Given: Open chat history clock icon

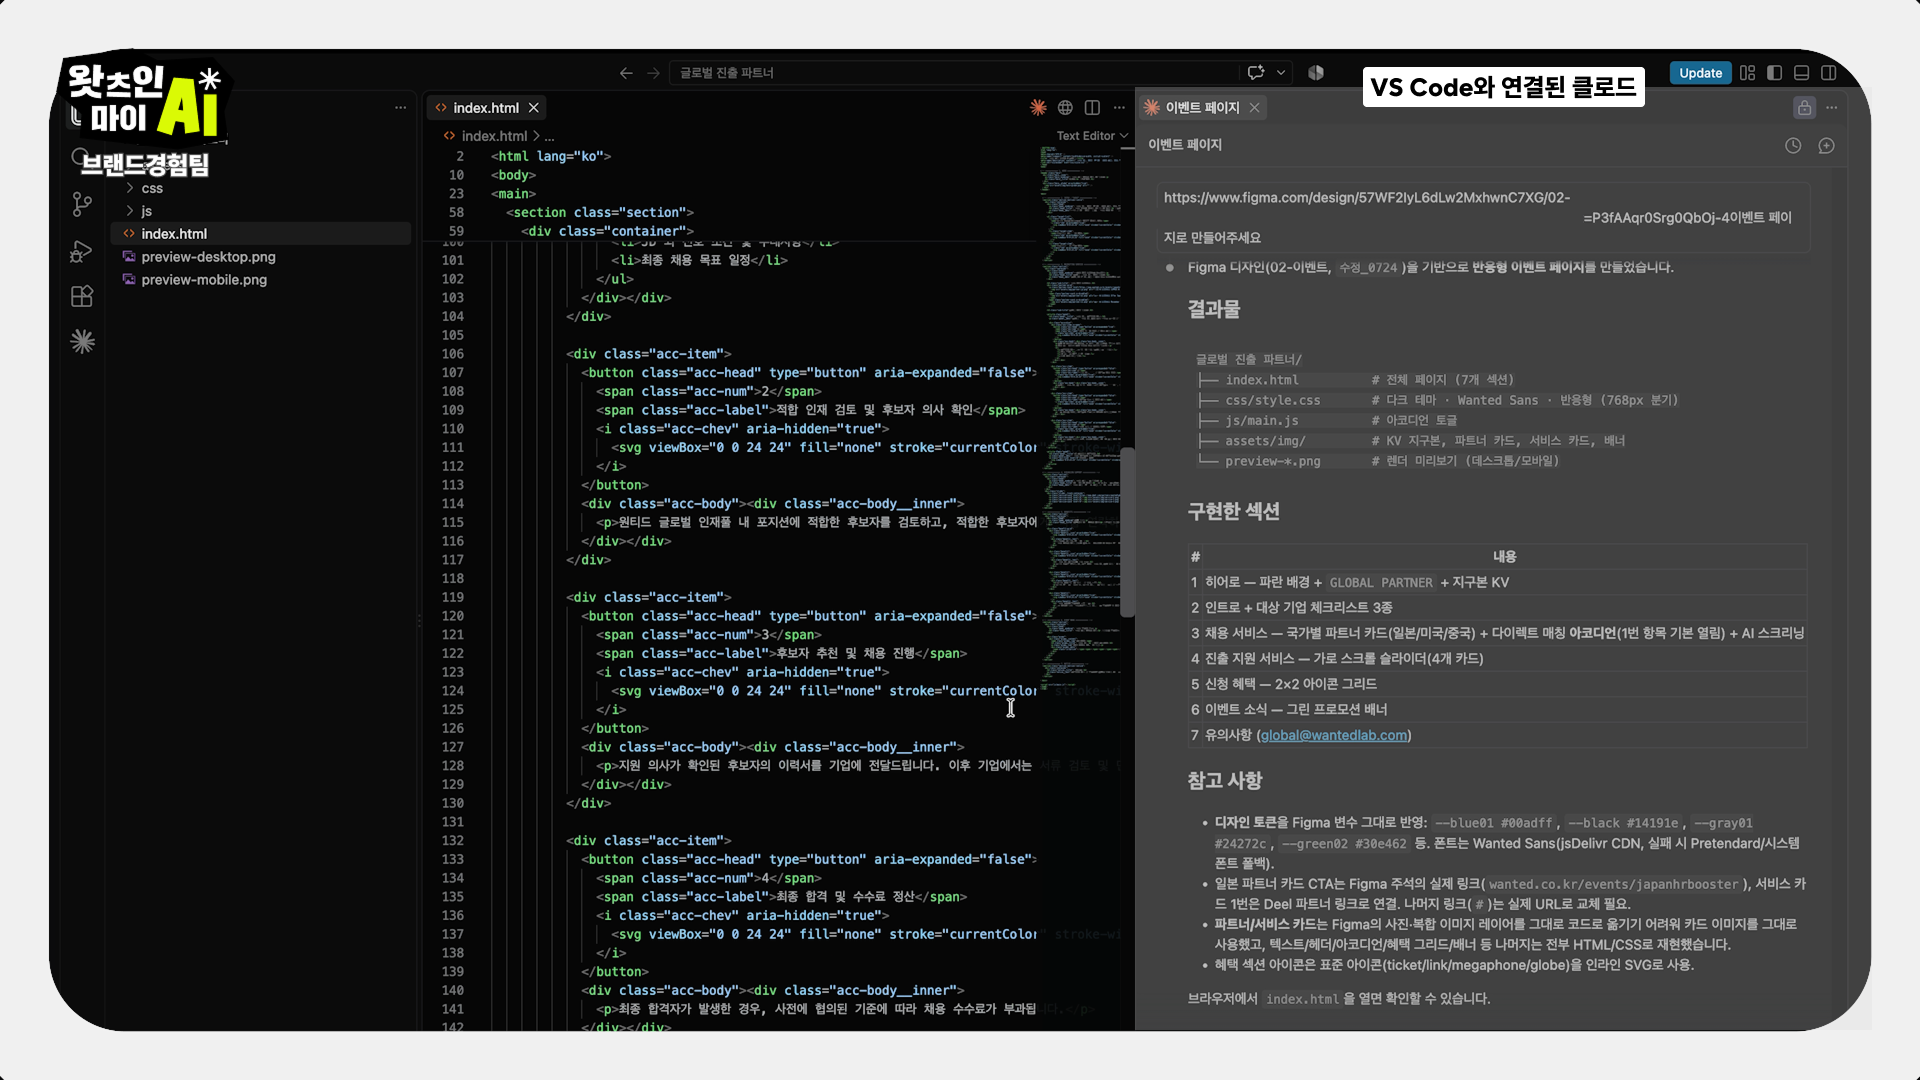Looking at the screenshot, I should (1793, 146).
